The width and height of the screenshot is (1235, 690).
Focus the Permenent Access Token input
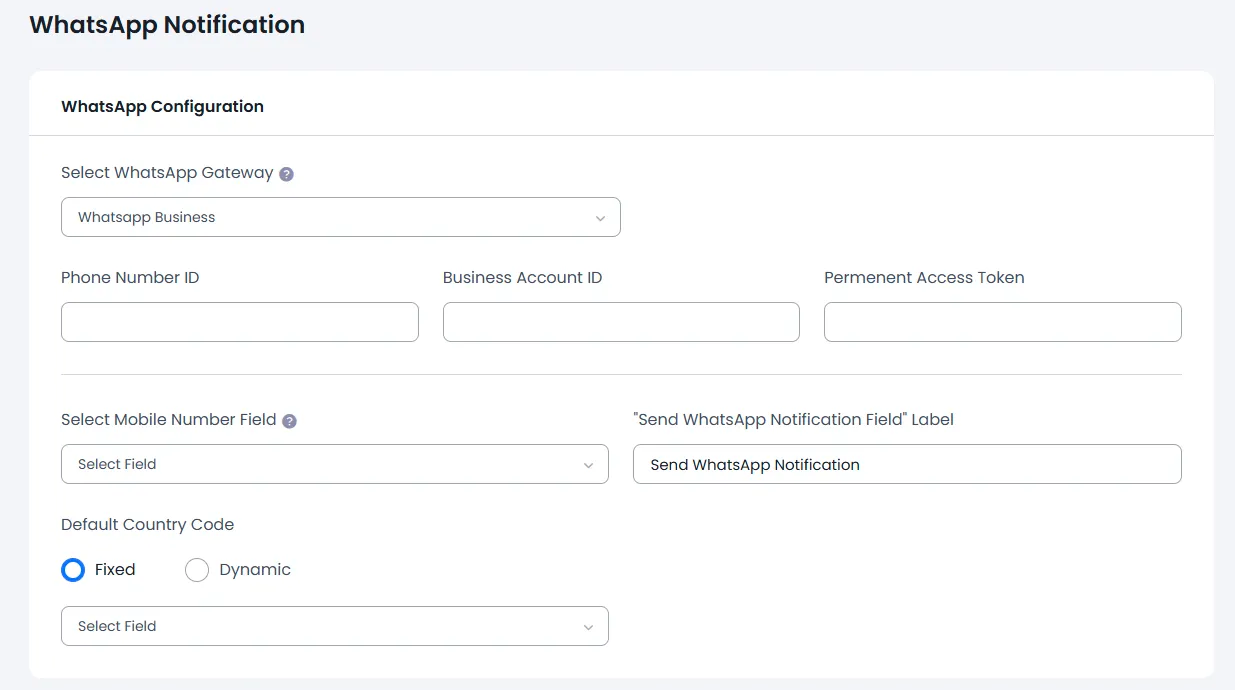pyautogui.click(x=1003, y=322)
